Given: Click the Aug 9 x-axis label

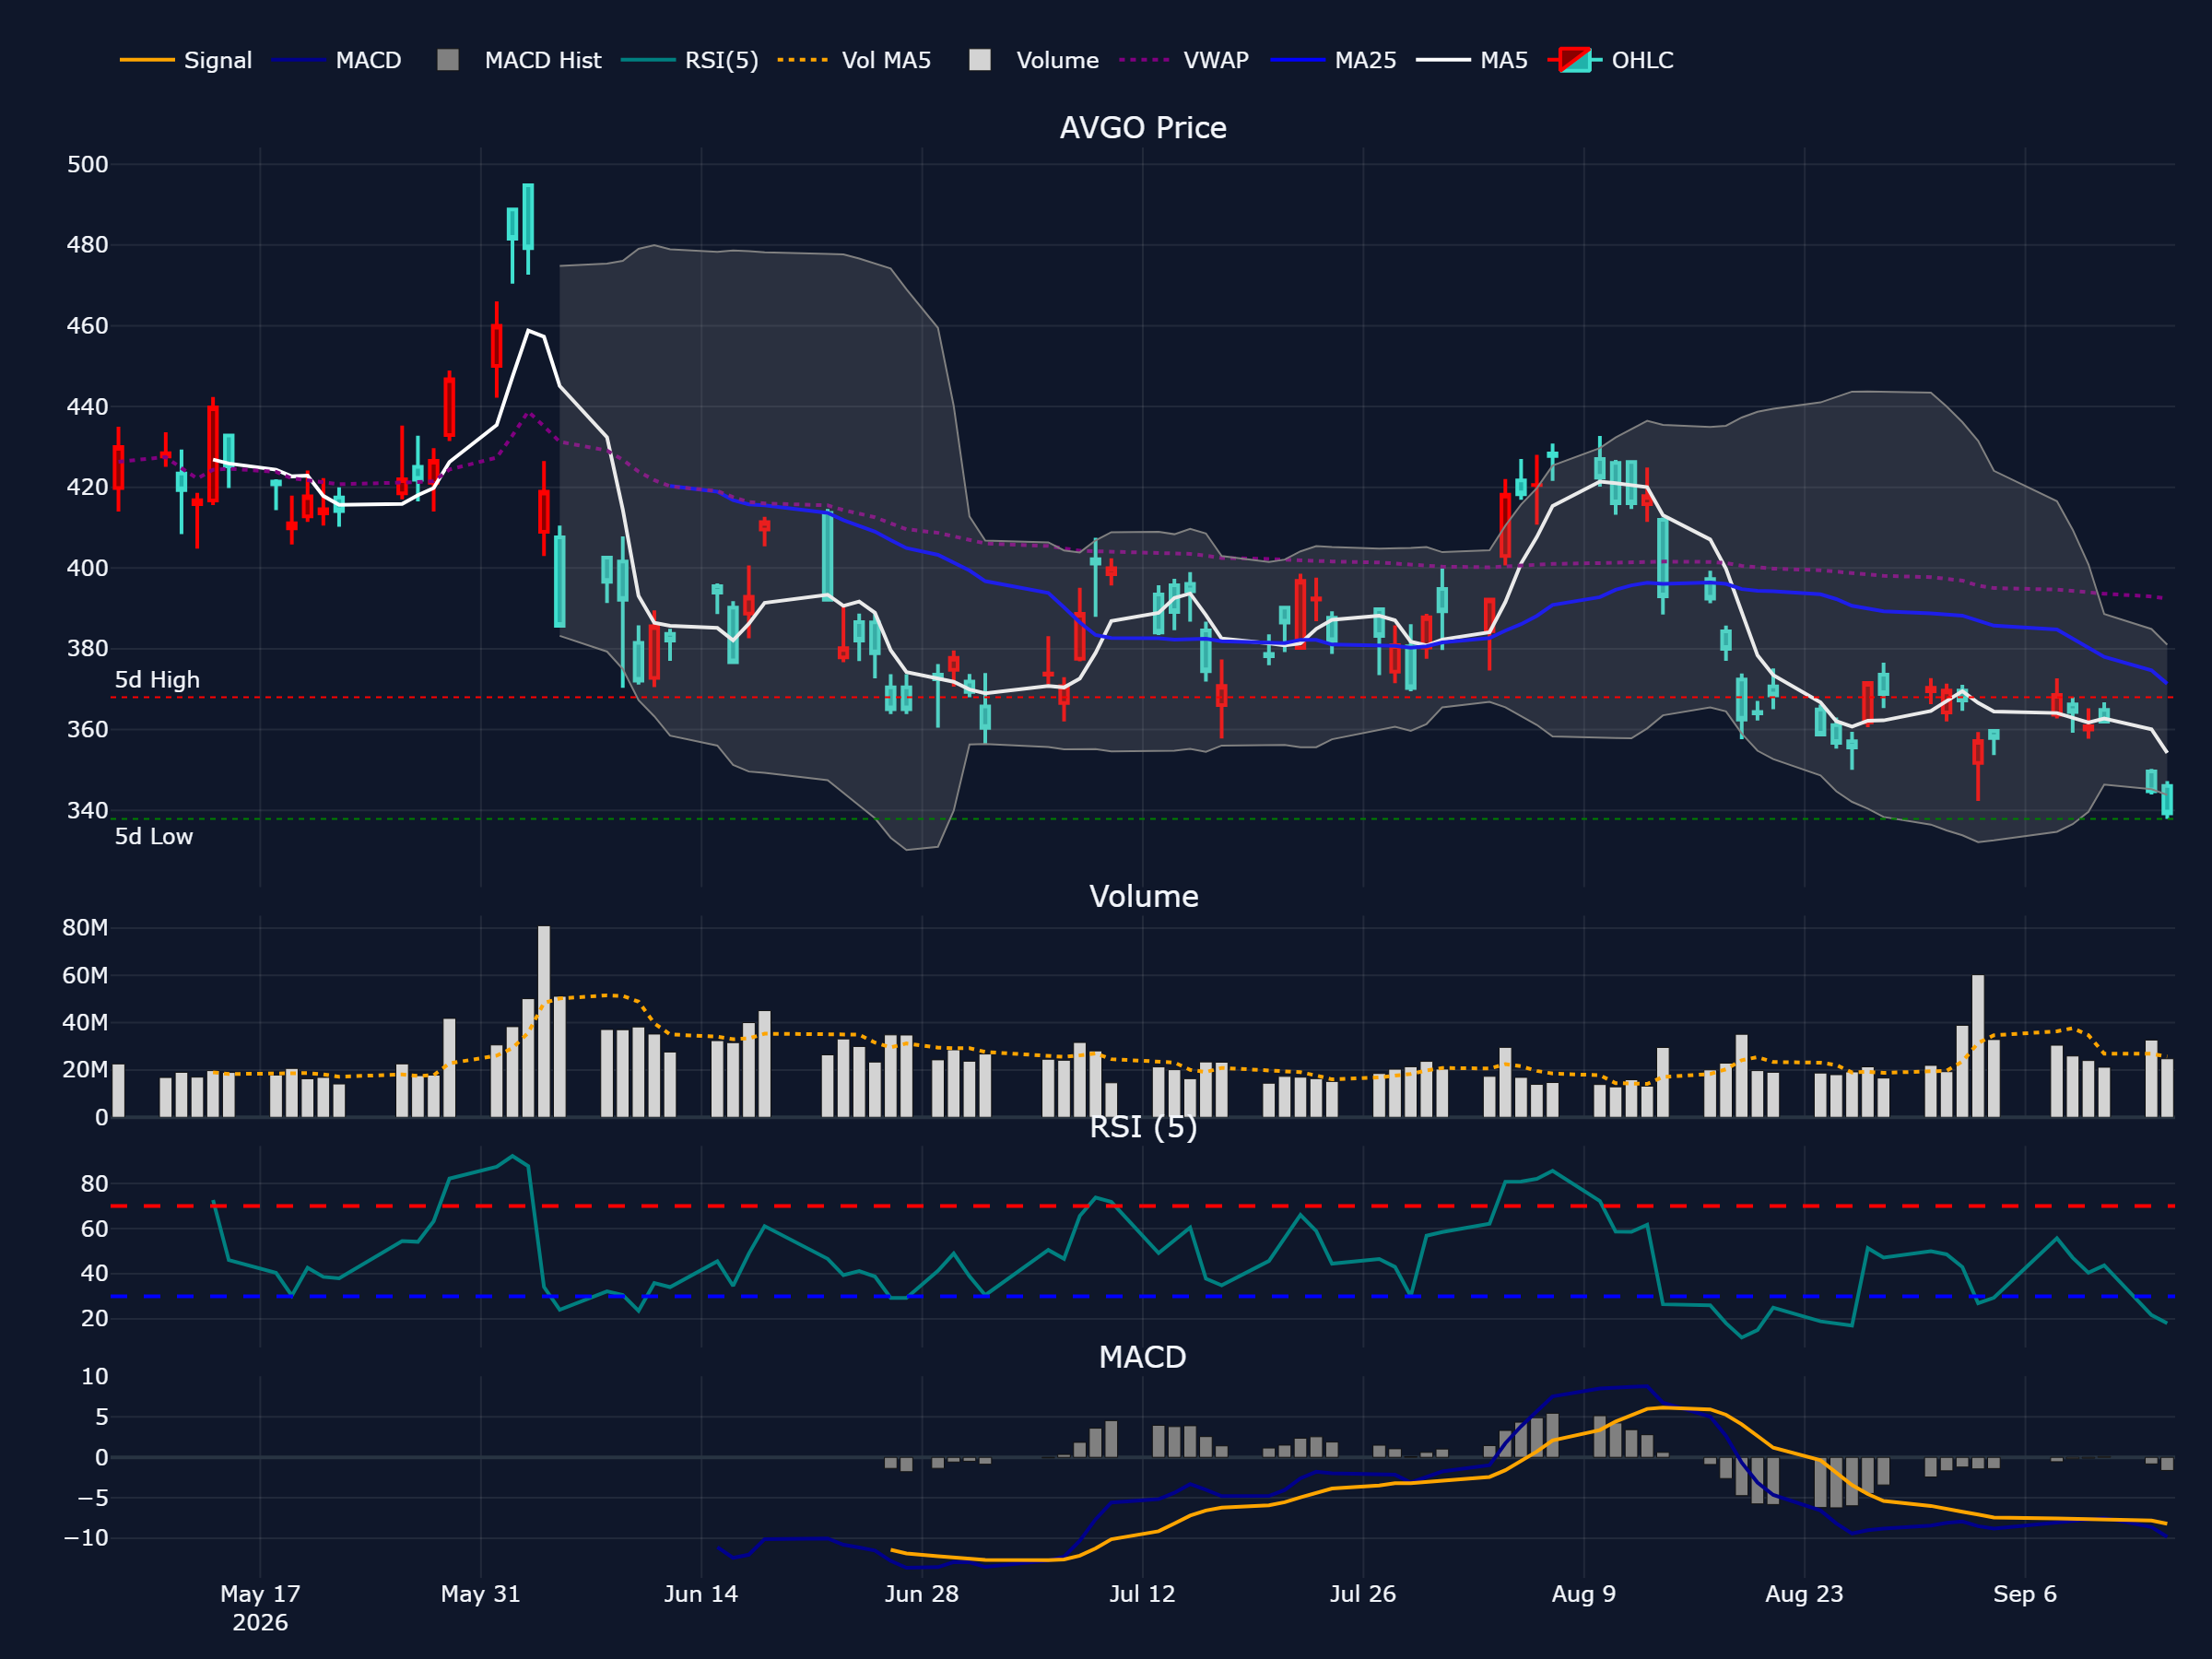Looking at the screenshot, I should tap(1583, 1594).
